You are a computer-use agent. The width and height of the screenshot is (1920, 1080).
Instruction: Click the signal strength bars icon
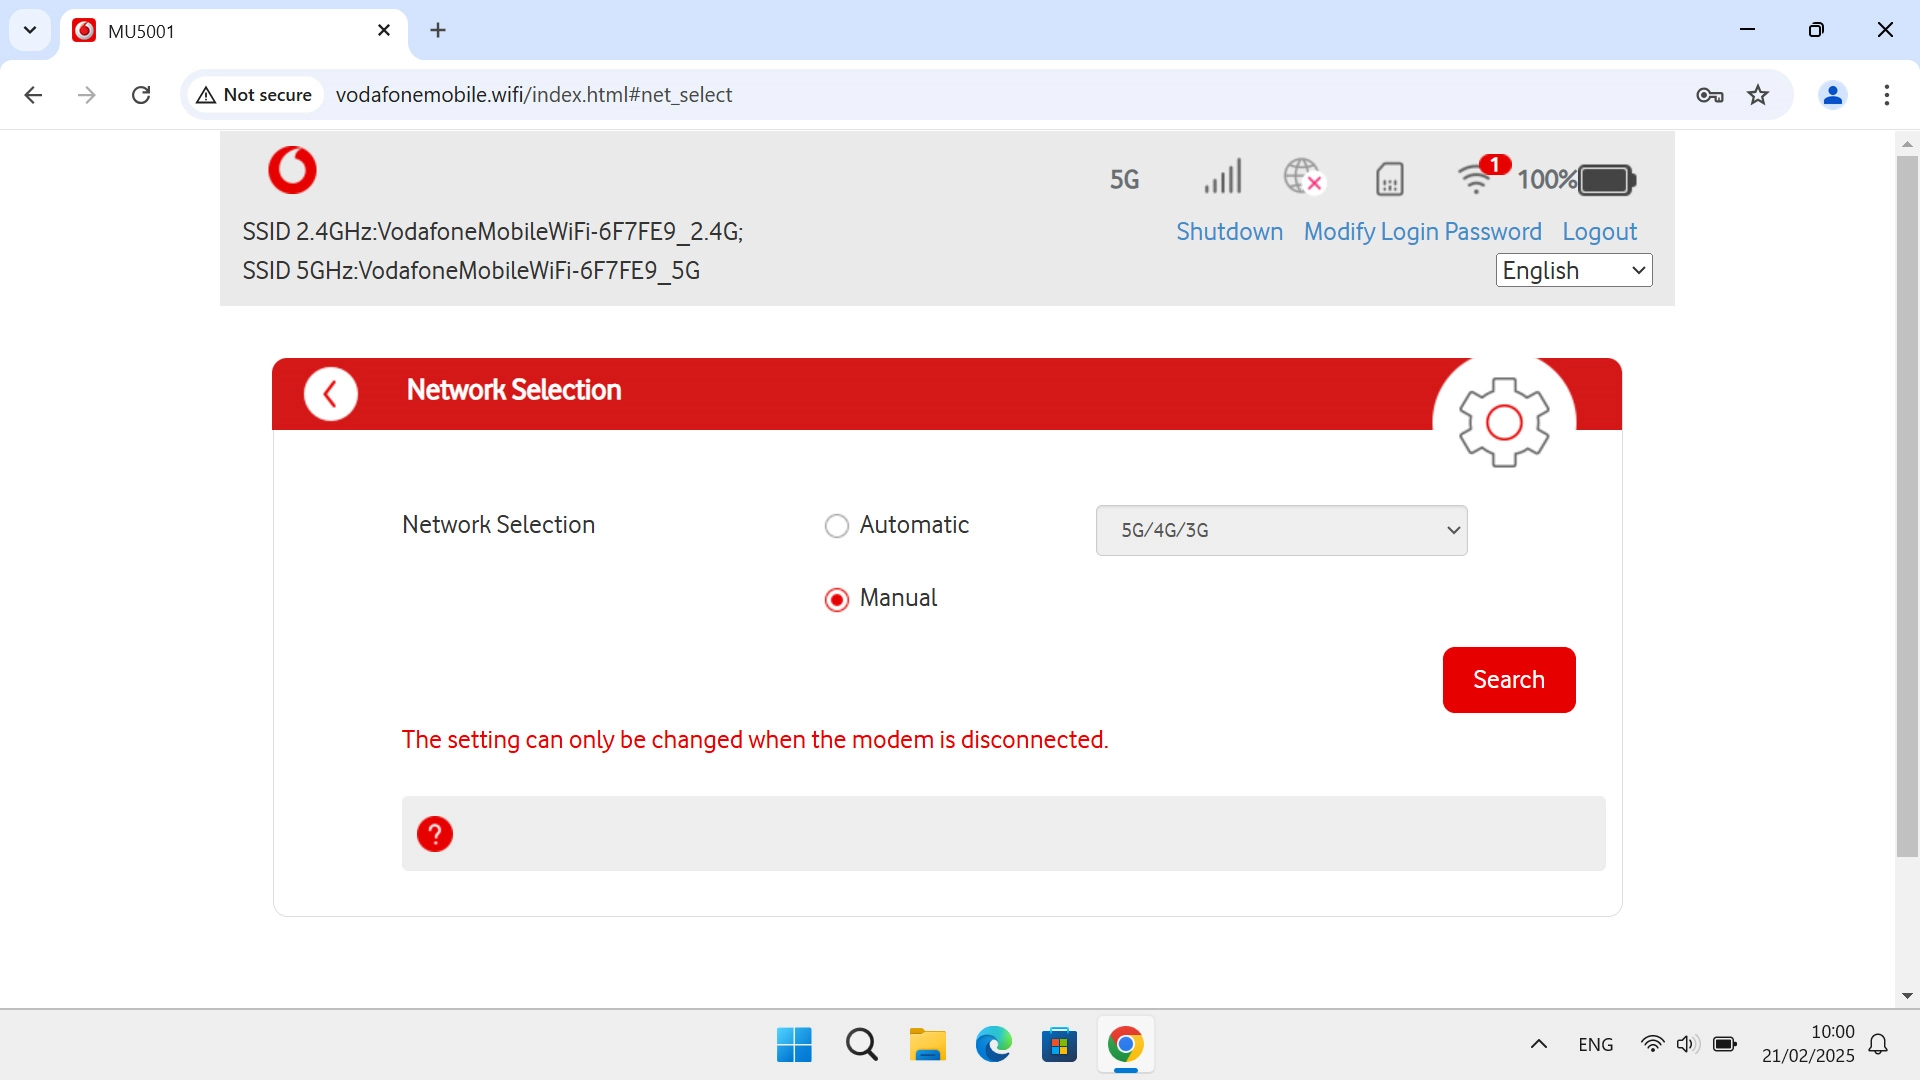tap(1222, 178)
